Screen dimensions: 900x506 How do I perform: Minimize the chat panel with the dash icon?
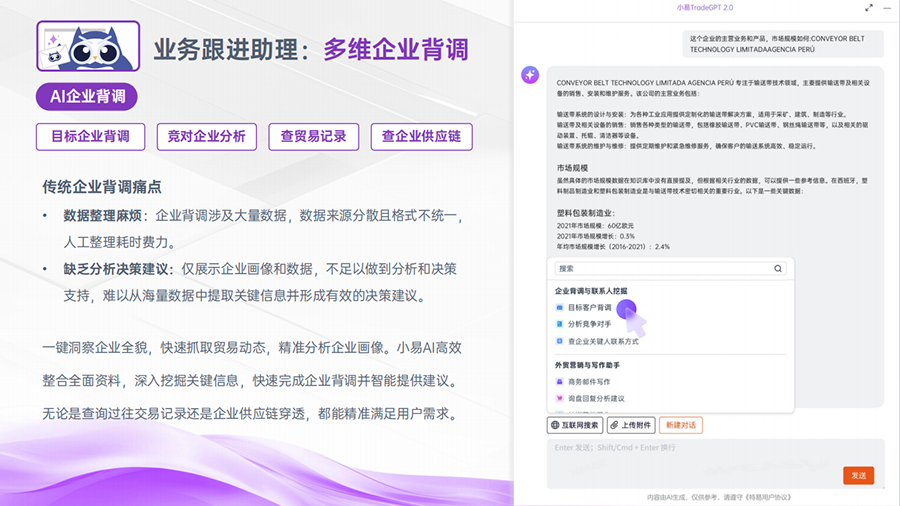click(888, 8)
